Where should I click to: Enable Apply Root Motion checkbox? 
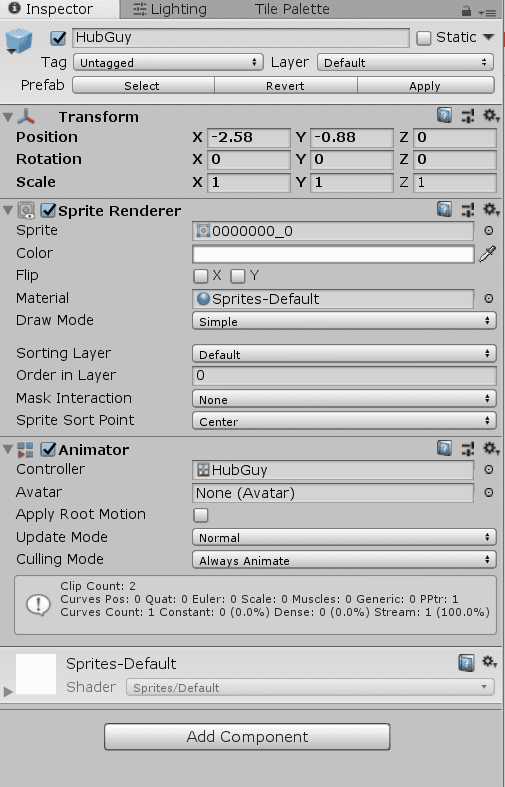[x=201, y=515]
